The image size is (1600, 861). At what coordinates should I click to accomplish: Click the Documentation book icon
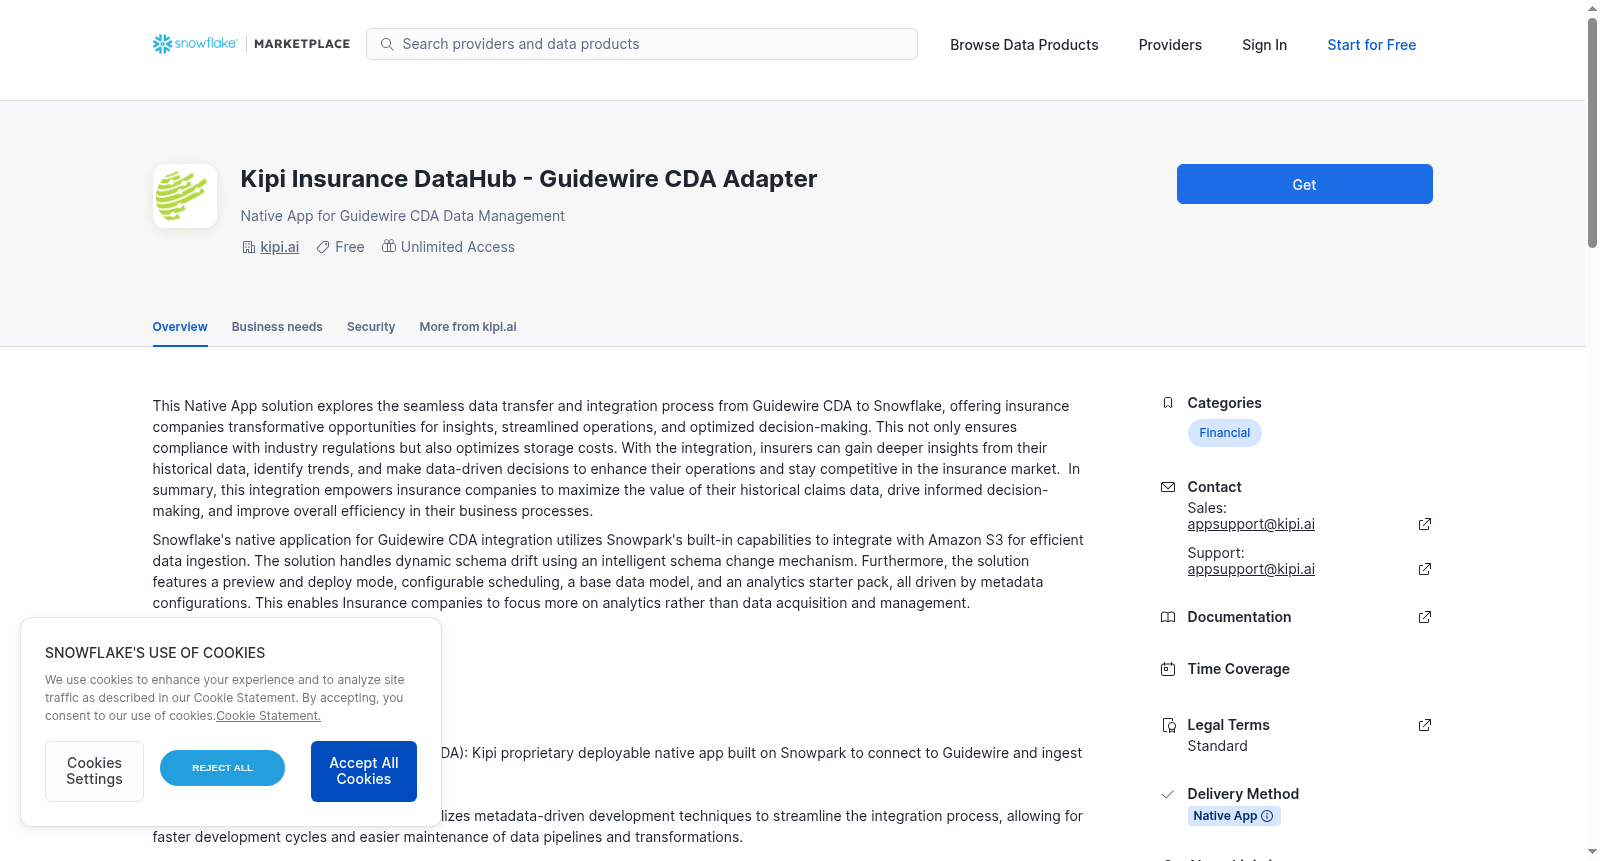(x=1168, y=617)
